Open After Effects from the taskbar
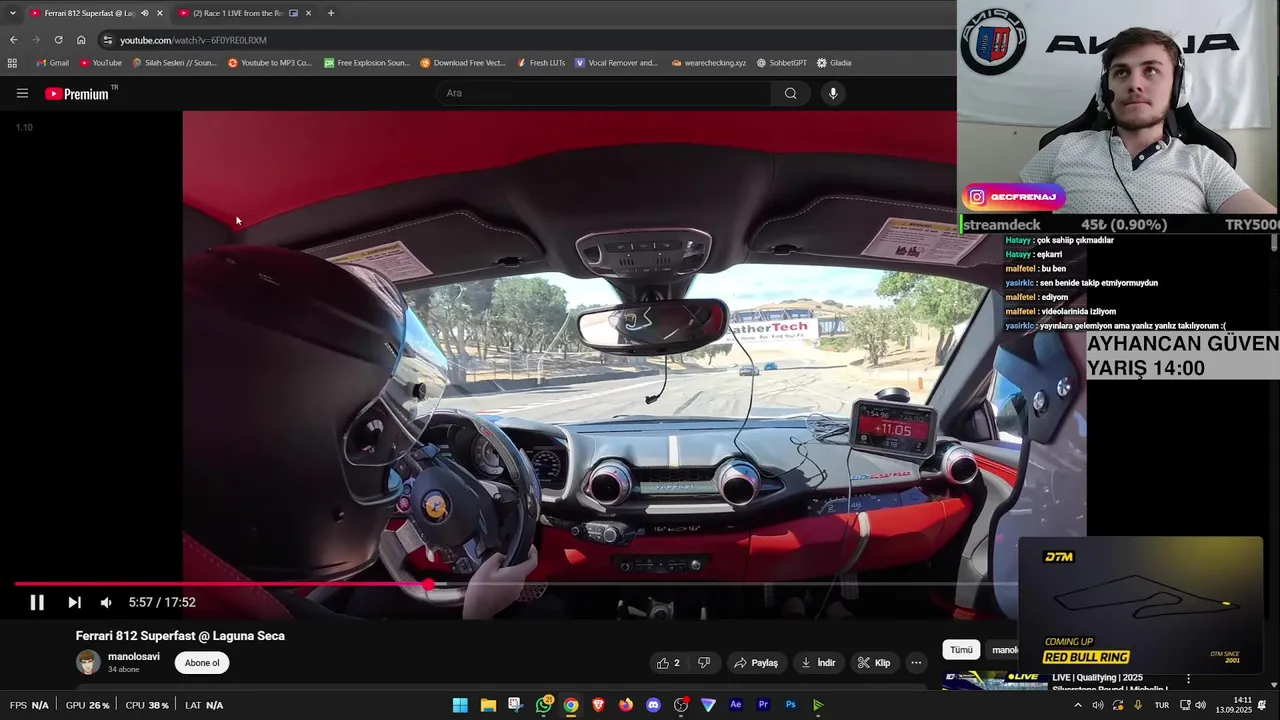This screenshot has height=720, width=1280. (x=736, y=705)
